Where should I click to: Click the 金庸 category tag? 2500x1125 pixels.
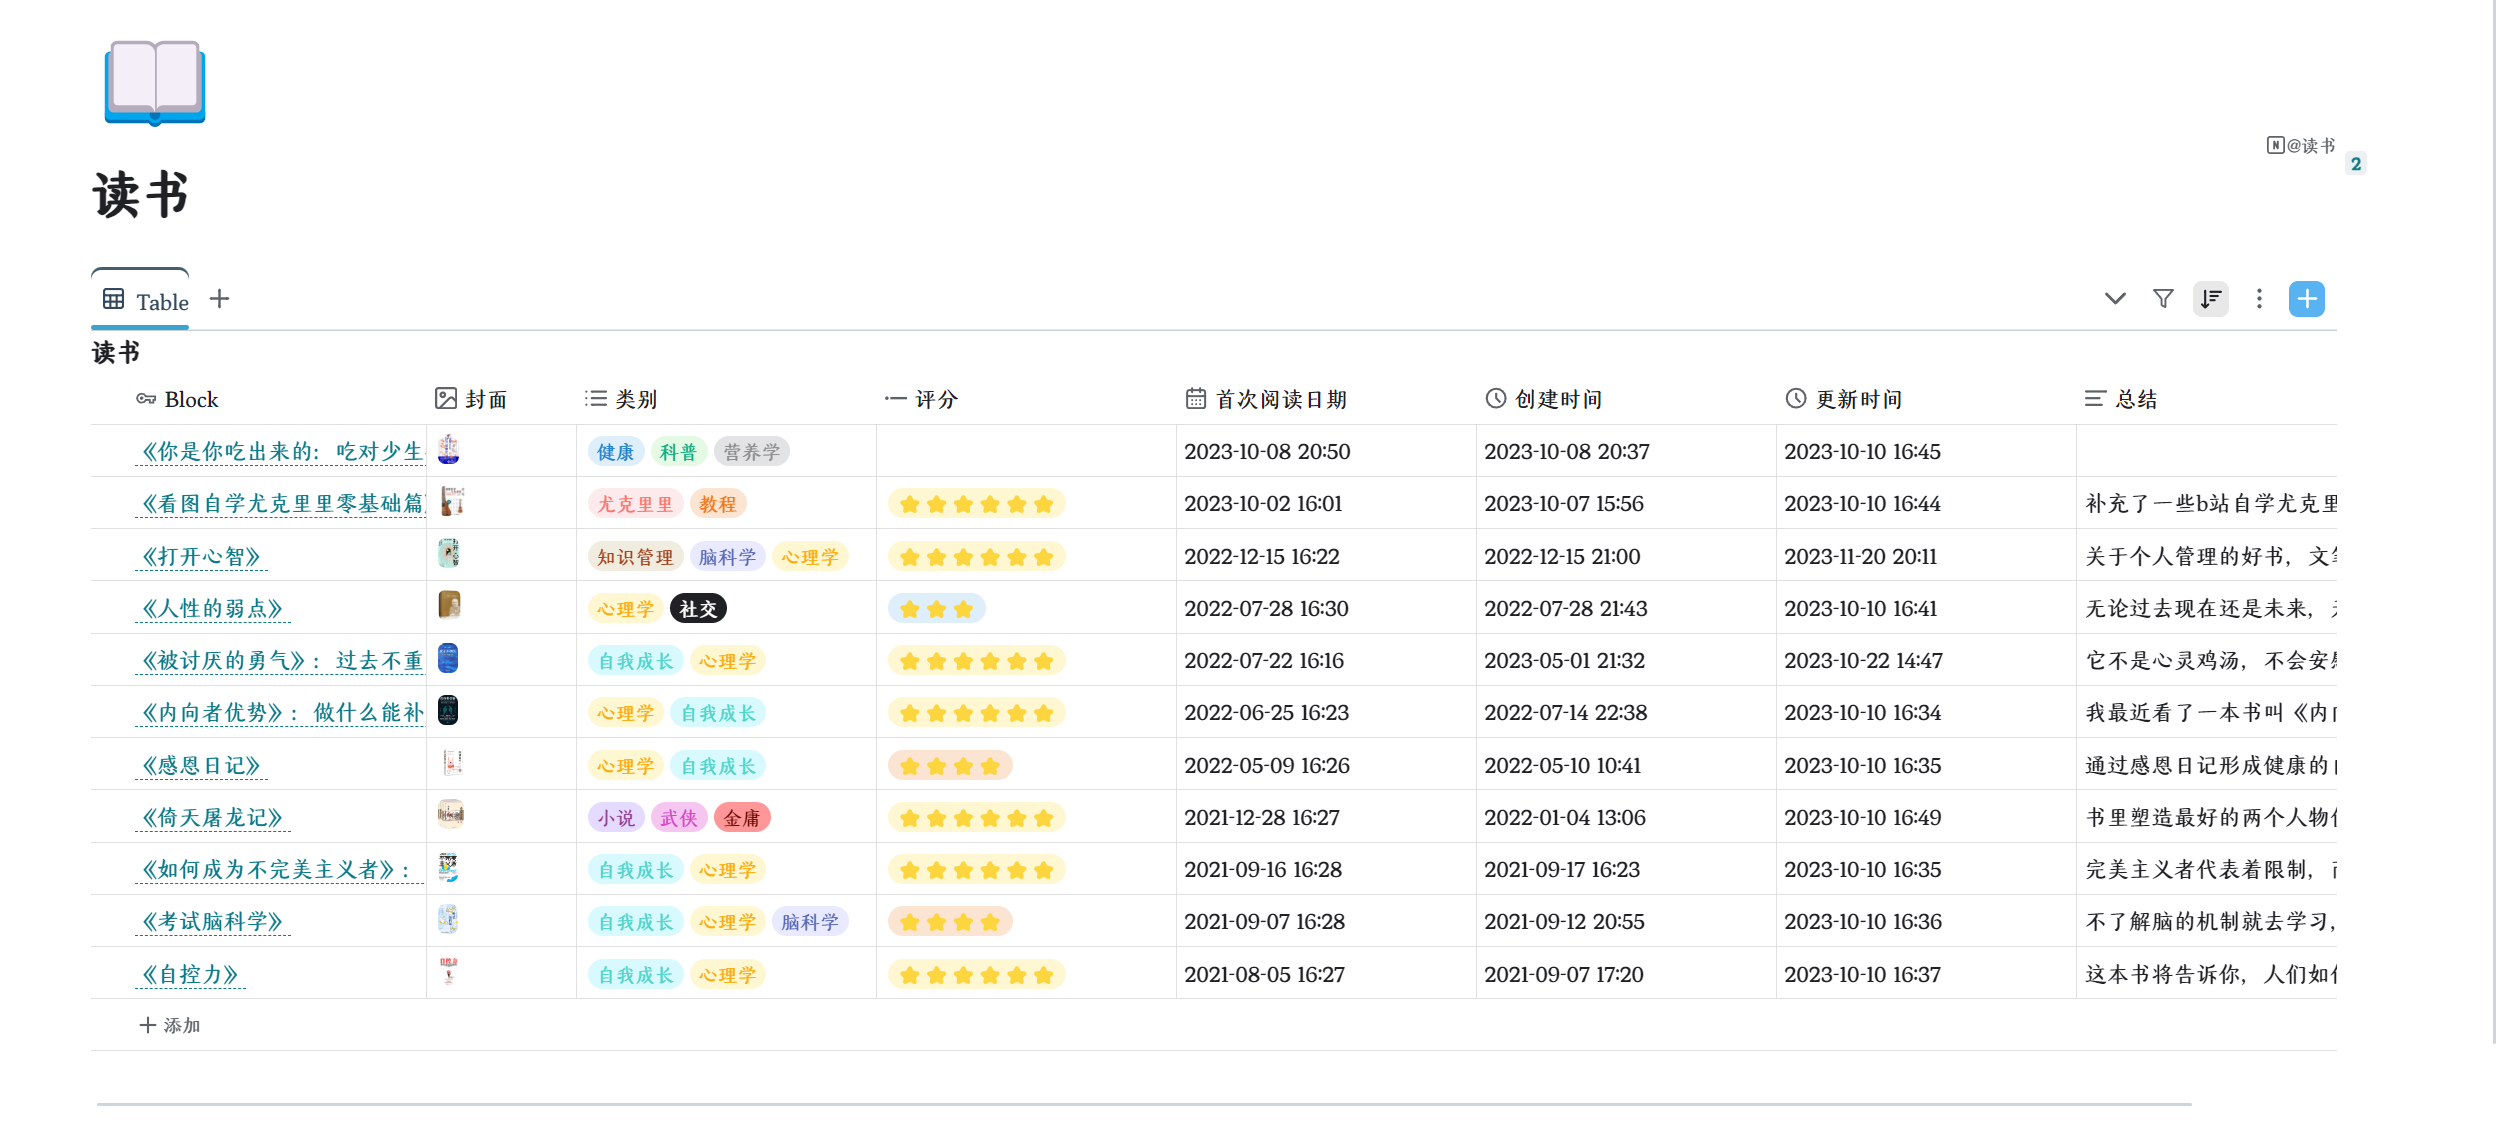[x=742, y=818]
